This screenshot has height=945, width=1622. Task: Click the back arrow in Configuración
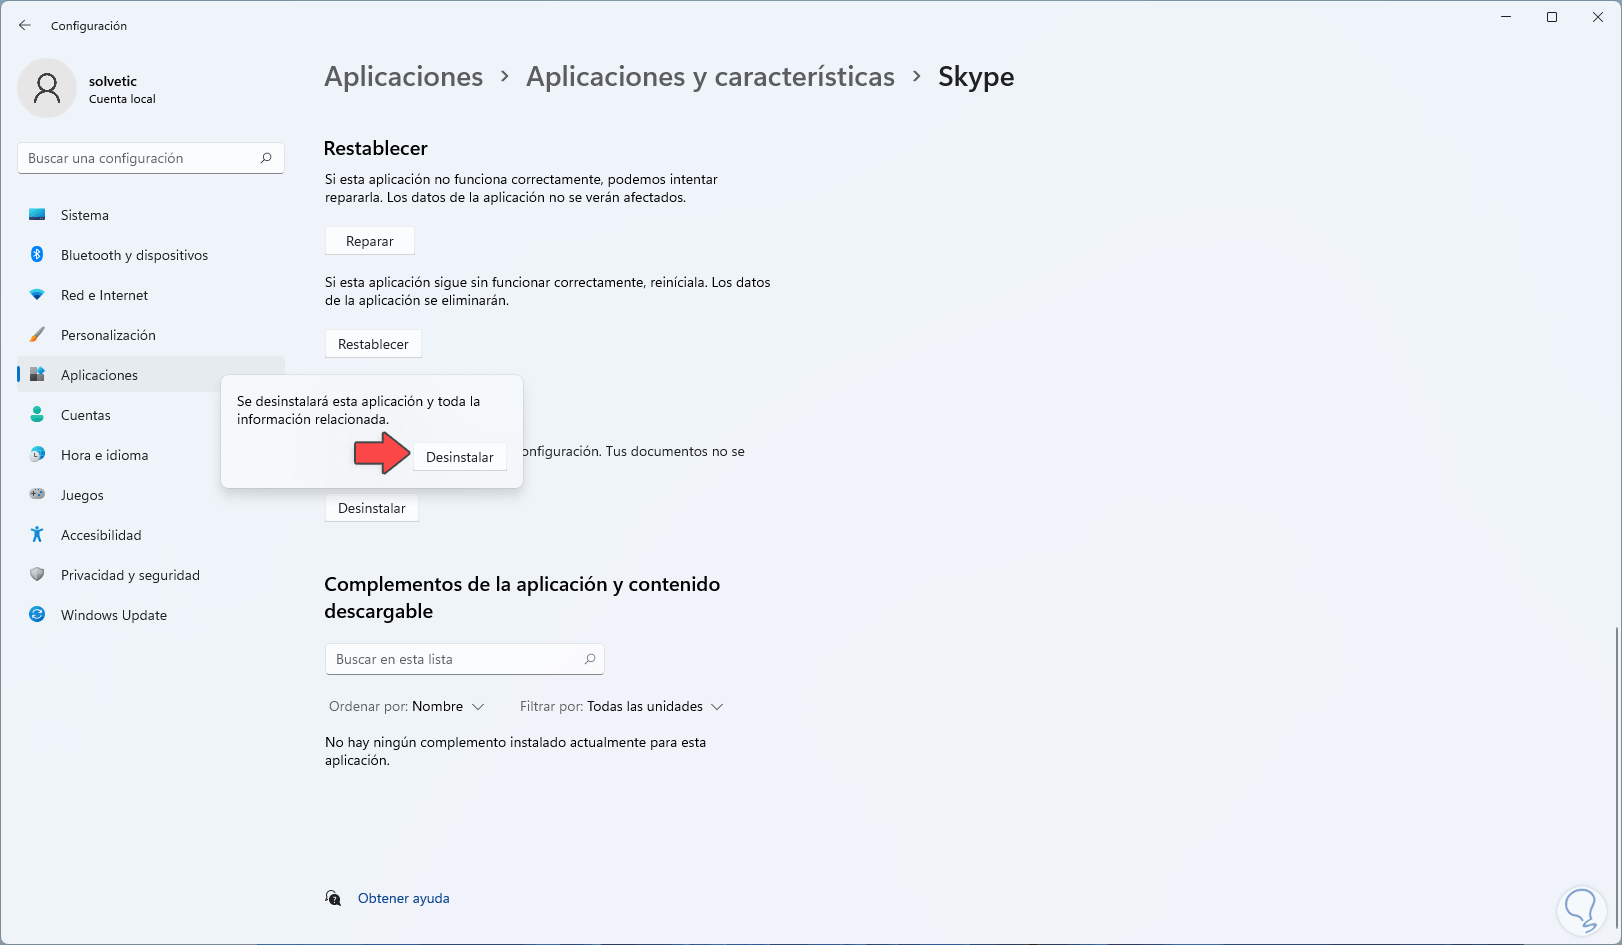point(25,25)
